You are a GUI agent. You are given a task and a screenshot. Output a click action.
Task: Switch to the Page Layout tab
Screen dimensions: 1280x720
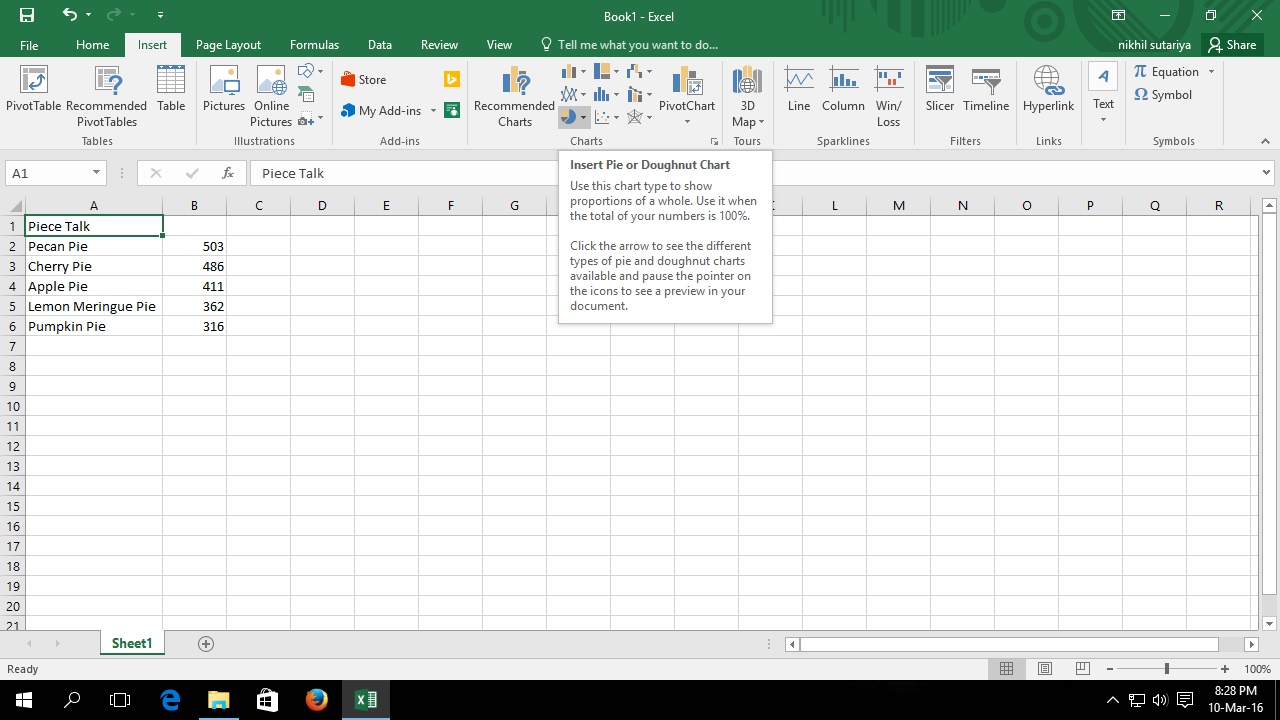[228, 45]
